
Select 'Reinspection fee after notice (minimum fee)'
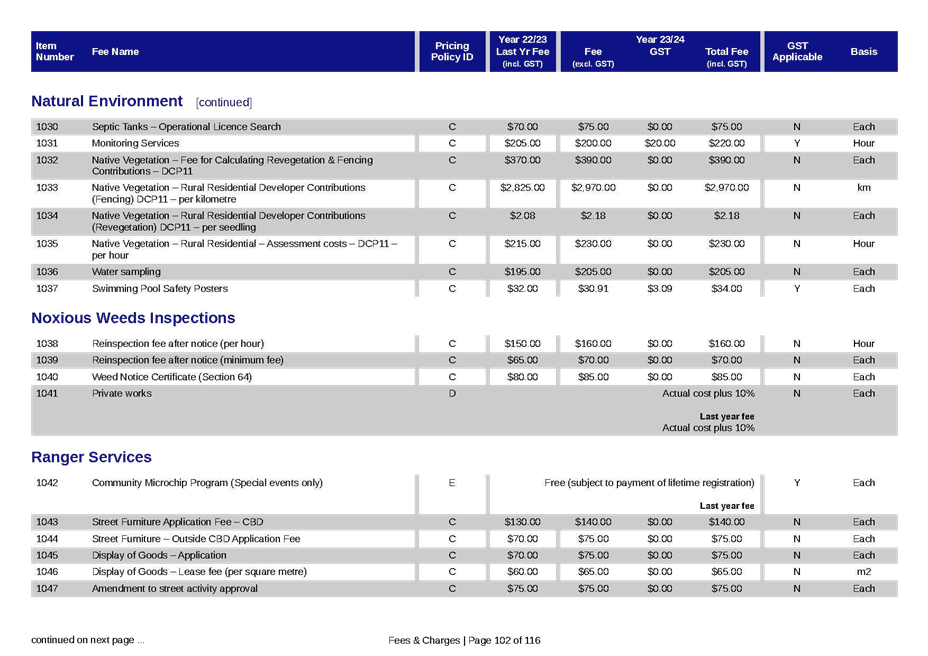point(188,360)
